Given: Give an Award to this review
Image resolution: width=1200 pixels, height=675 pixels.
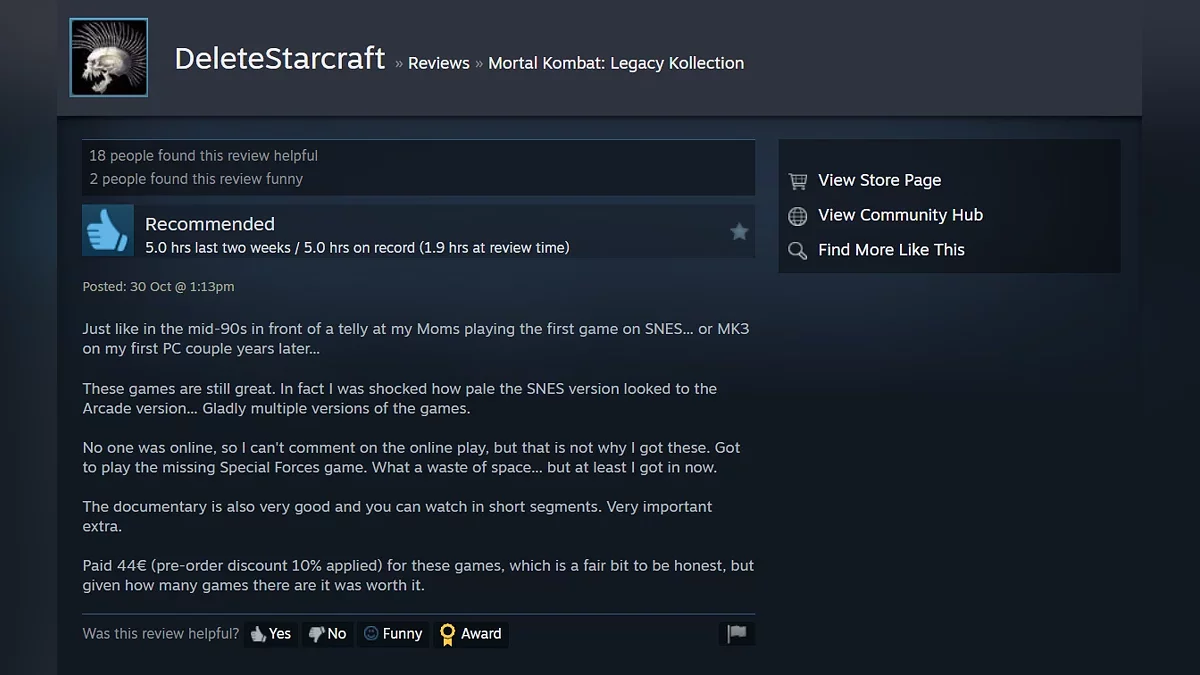Looking at the screenshot, I should click(471, 634).
